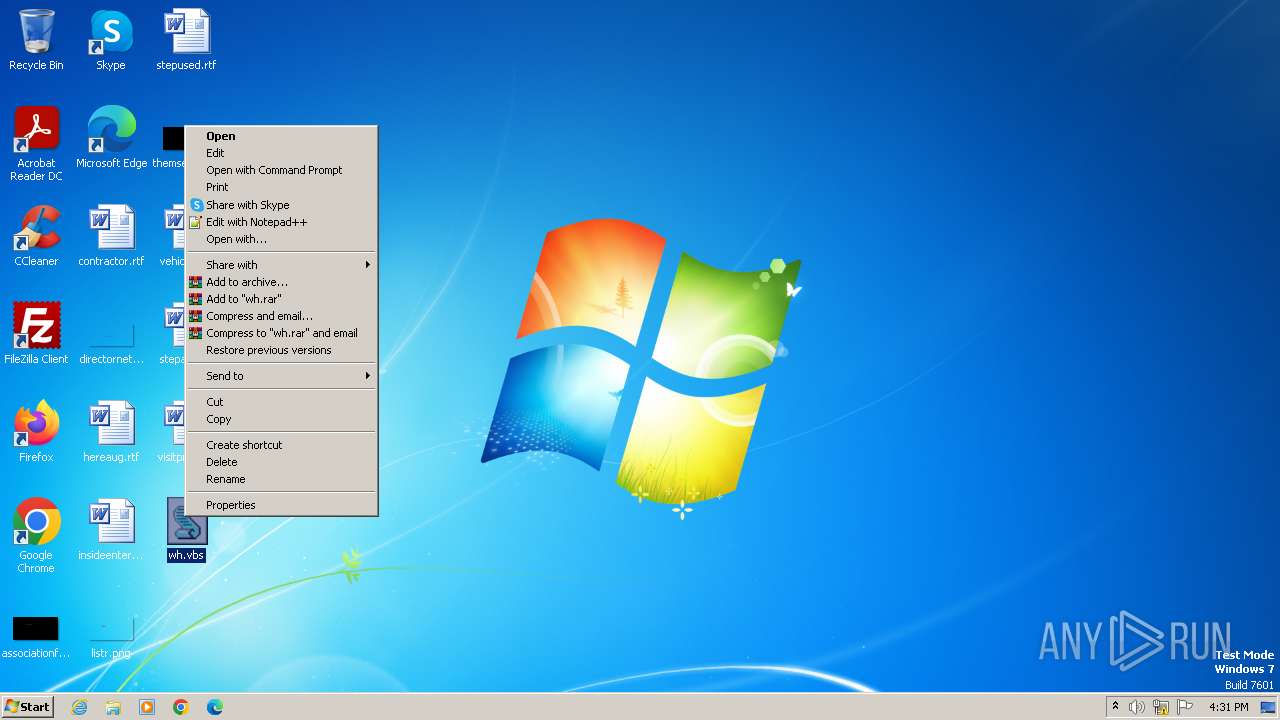Choose Edit with Notepad++

tap(281, 222)
